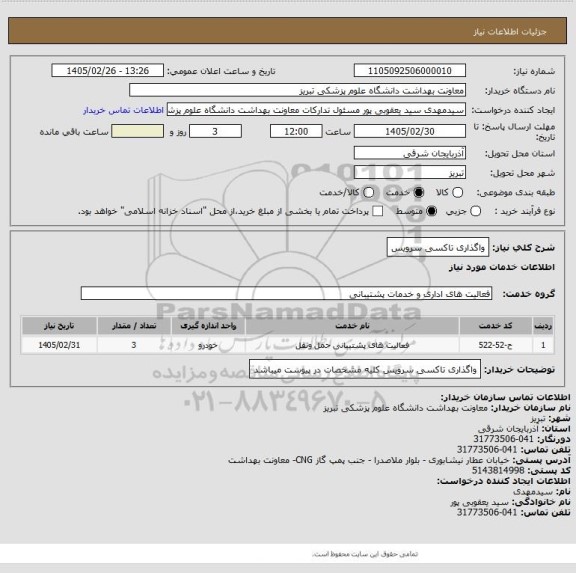Click the postal code 5143814998
This screenshot has height=573, width=576.
(498, 471)
